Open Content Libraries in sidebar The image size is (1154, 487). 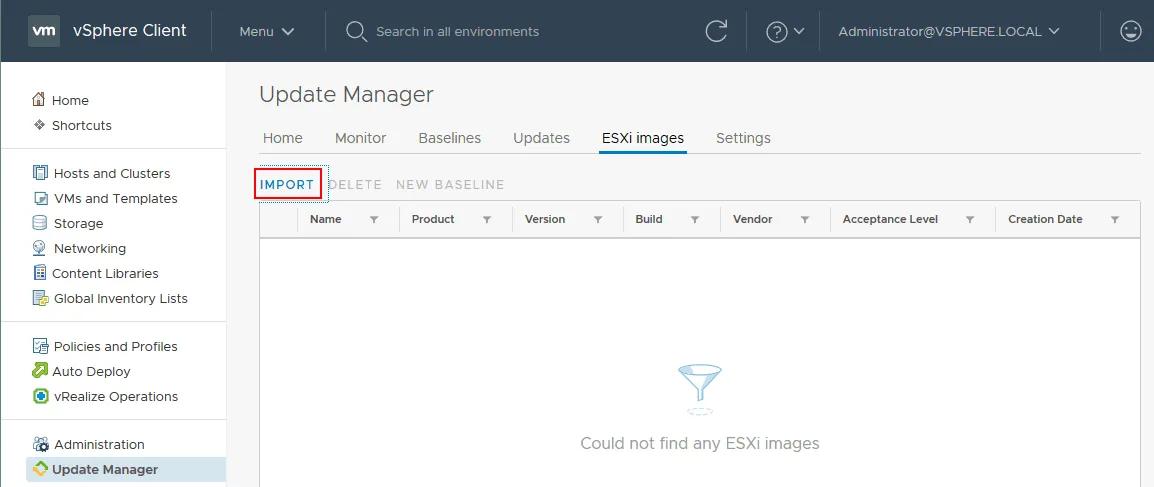coord(105,274)
